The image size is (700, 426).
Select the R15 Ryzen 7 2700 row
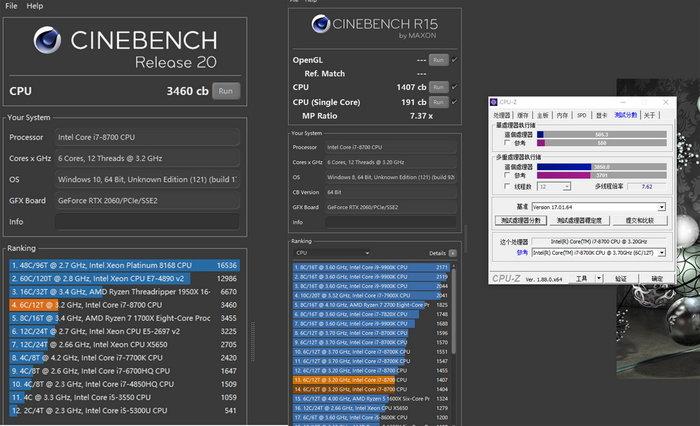pyautogui.click(x=371, y=305)
